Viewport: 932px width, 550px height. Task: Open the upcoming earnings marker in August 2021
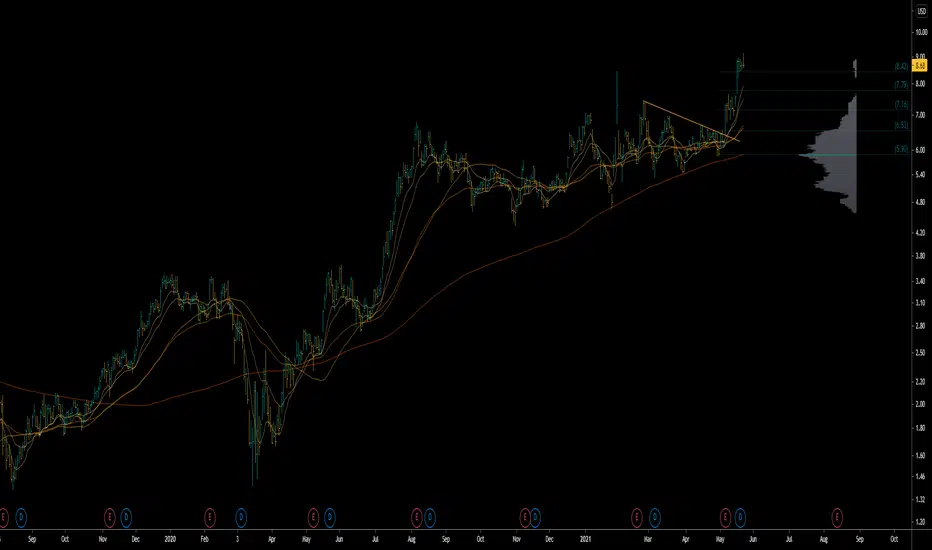pyautogui.click(x=837, y=518)
